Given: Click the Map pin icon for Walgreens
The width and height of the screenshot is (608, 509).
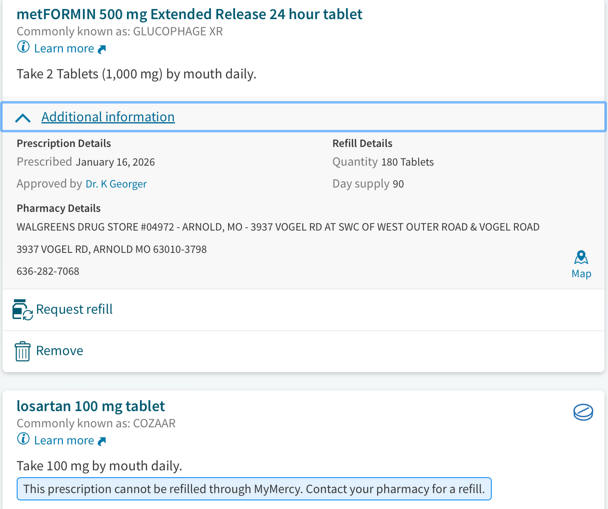Looking at the screenshot, I should pyautogui.click(x=581, y=258).
